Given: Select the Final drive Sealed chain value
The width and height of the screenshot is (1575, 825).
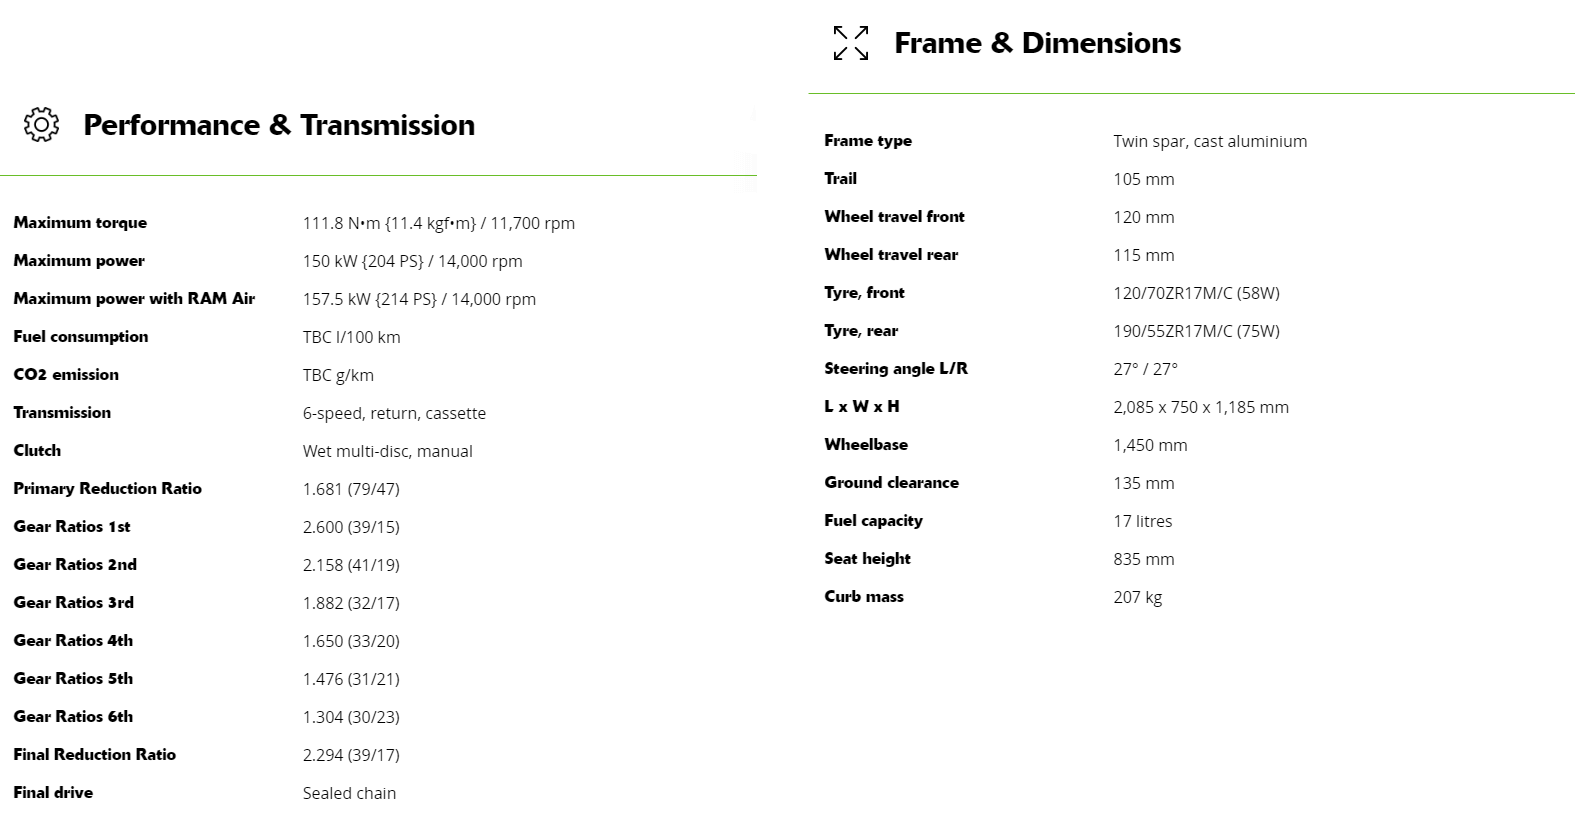Looking at the screenshot, I should coord(349,793).
